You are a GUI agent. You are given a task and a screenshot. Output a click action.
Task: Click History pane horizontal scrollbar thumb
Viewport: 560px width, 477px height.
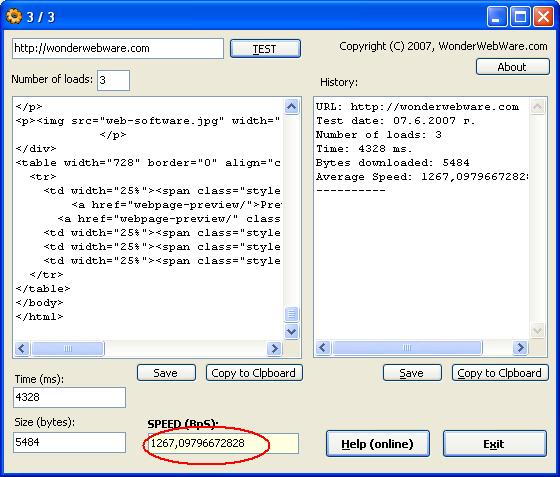407,347
